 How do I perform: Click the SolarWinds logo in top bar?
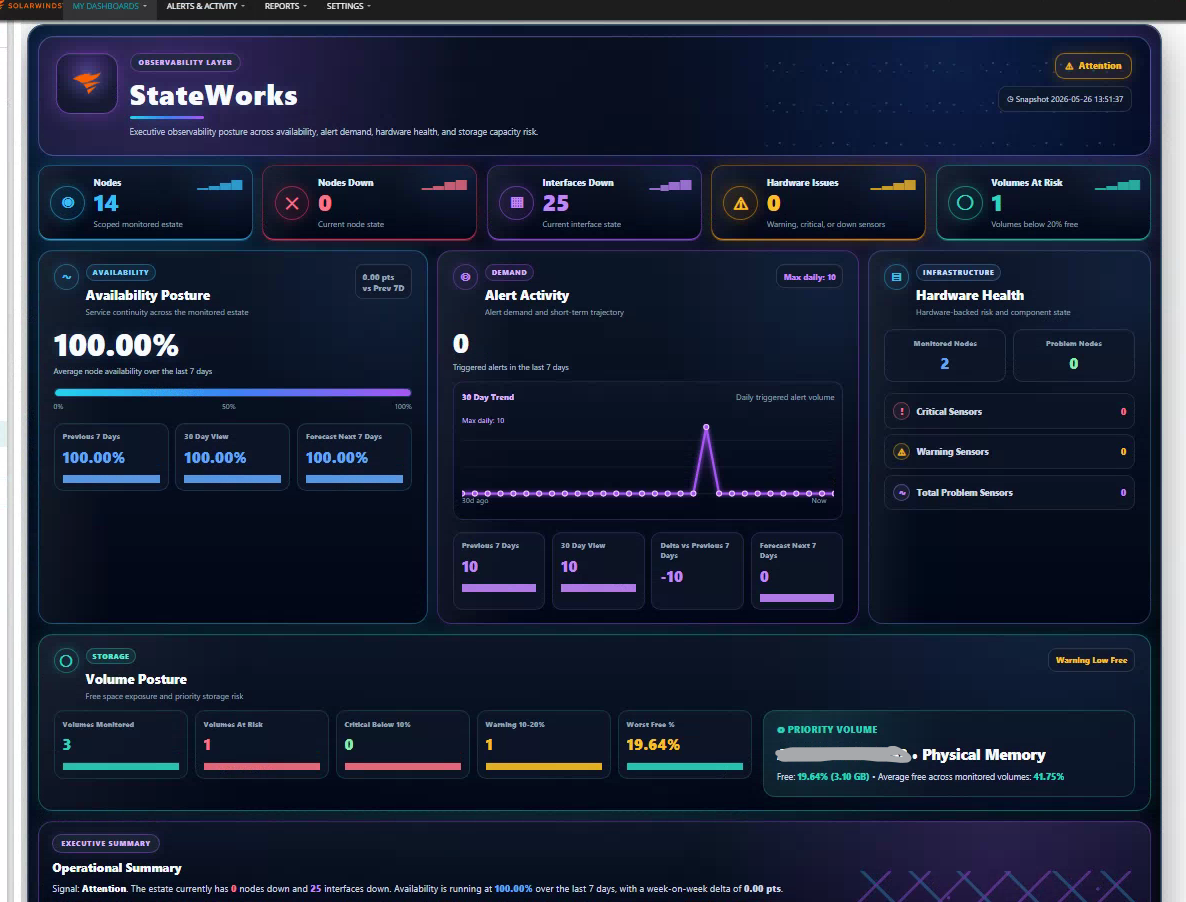[x=32, y=6]
